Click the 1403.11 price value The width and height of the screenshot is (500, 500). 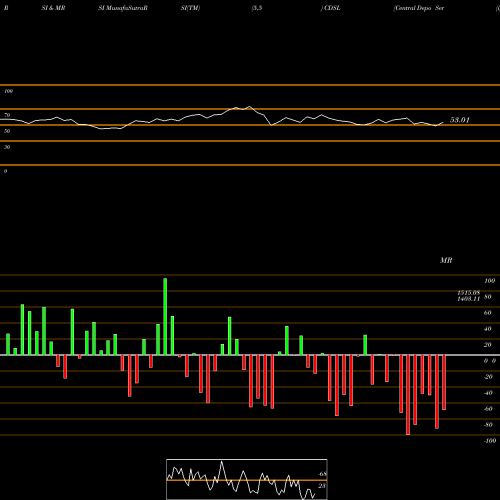tap(468, 299)
